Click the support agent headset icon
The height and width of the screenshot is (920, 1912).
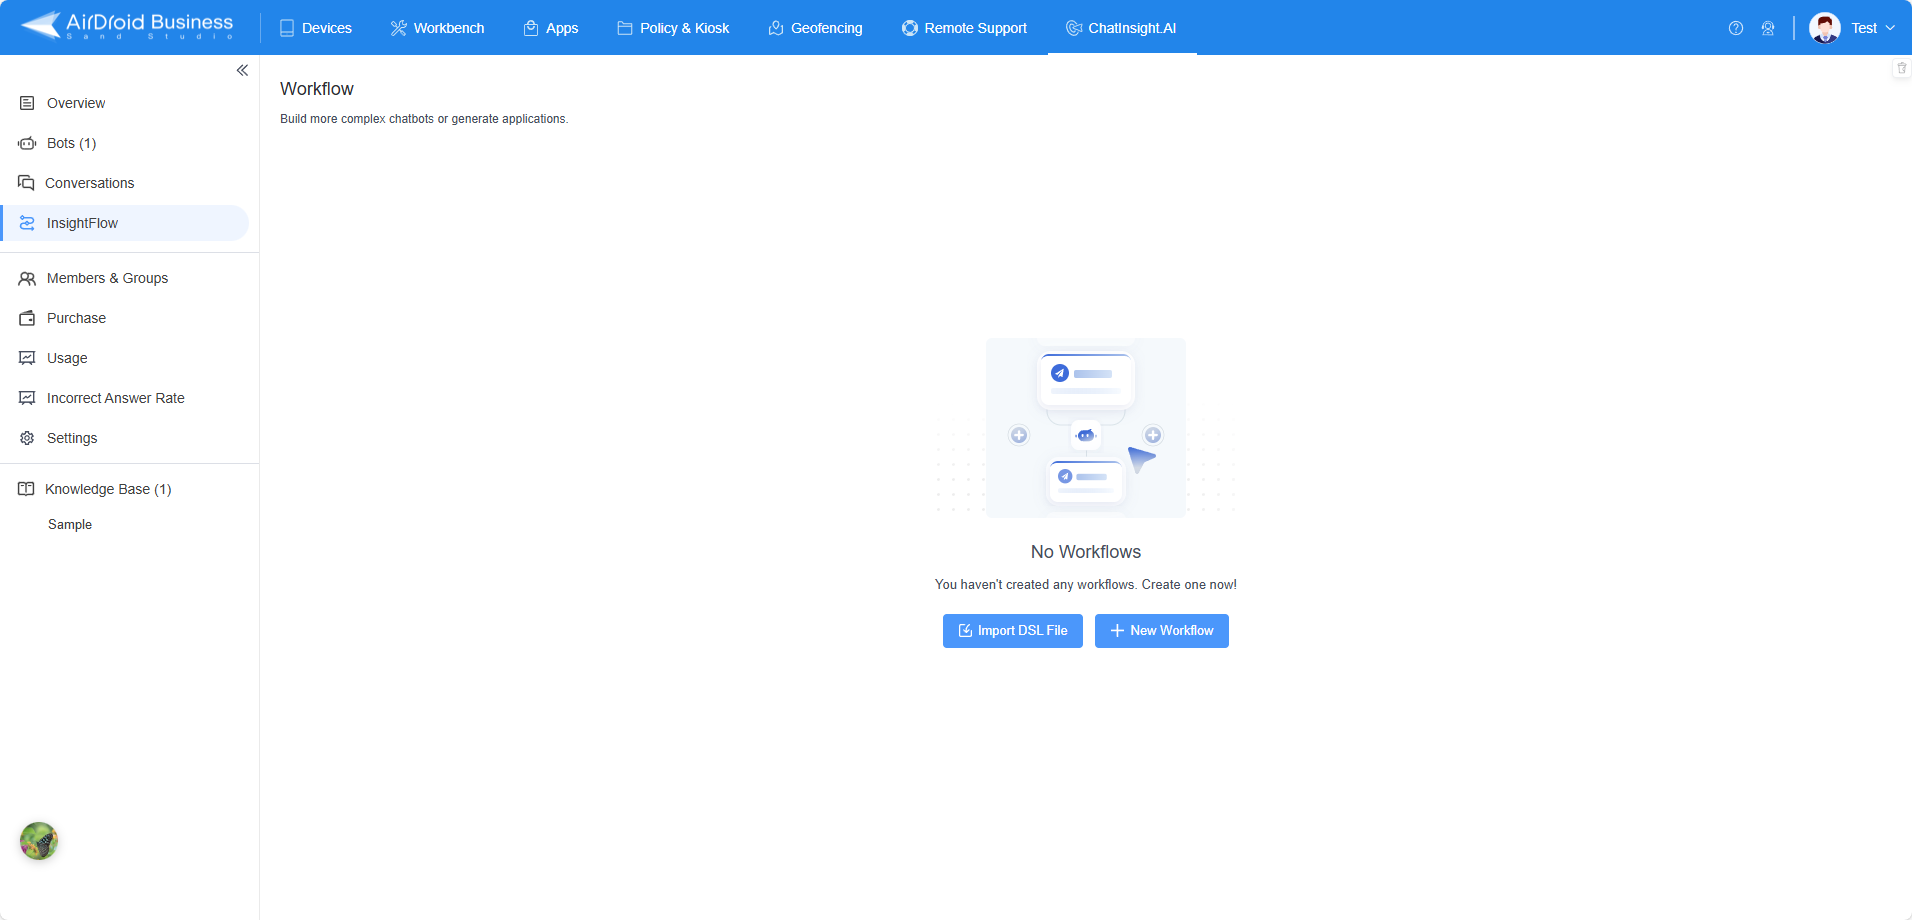click(x=1768, y=28)
